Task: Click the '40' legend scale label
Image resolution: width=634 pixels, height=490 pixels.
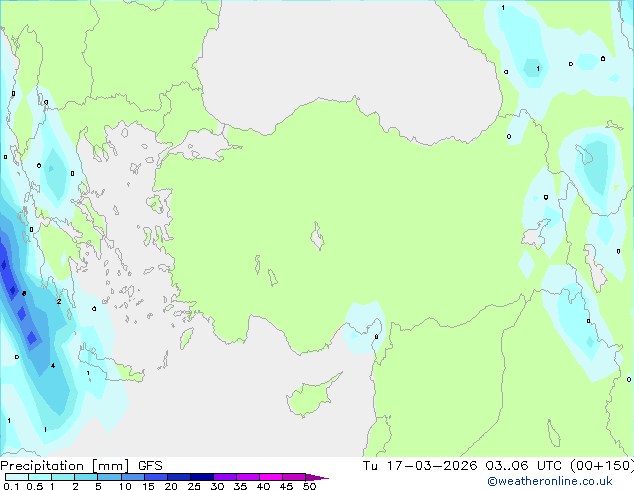Action: [x=263, y=486]
